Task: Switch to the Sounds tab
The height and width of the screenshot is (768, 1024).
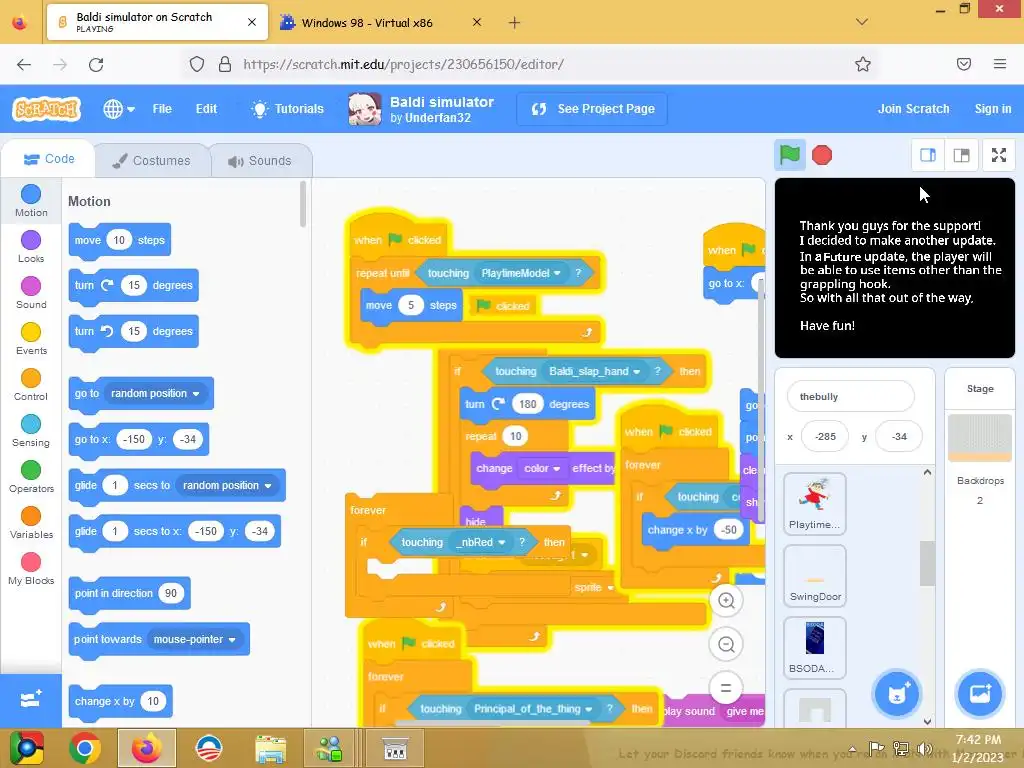Action: [x=260, y=161]
